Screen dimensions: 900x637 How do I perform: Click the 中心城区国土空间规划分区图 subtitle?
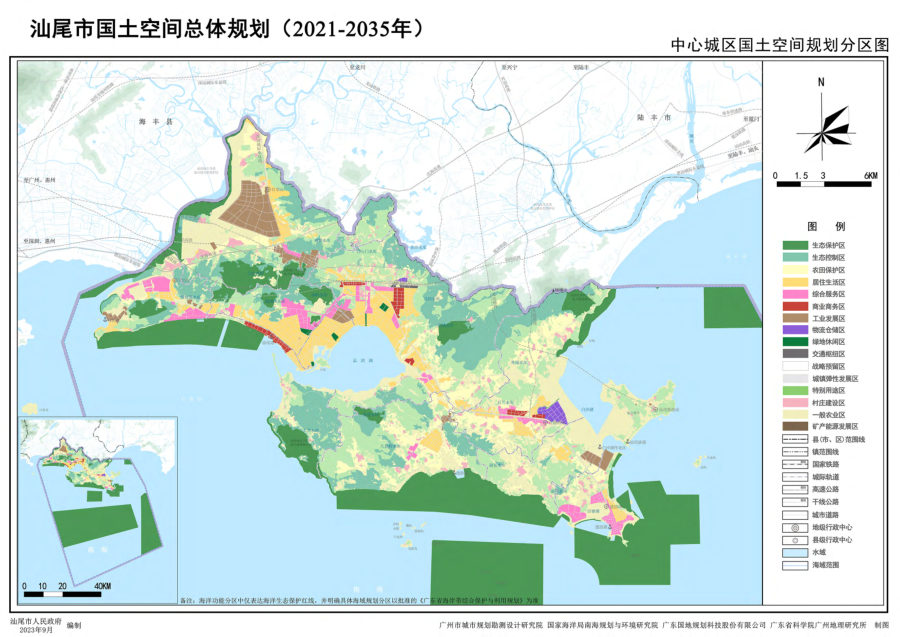tap(780, 45)
